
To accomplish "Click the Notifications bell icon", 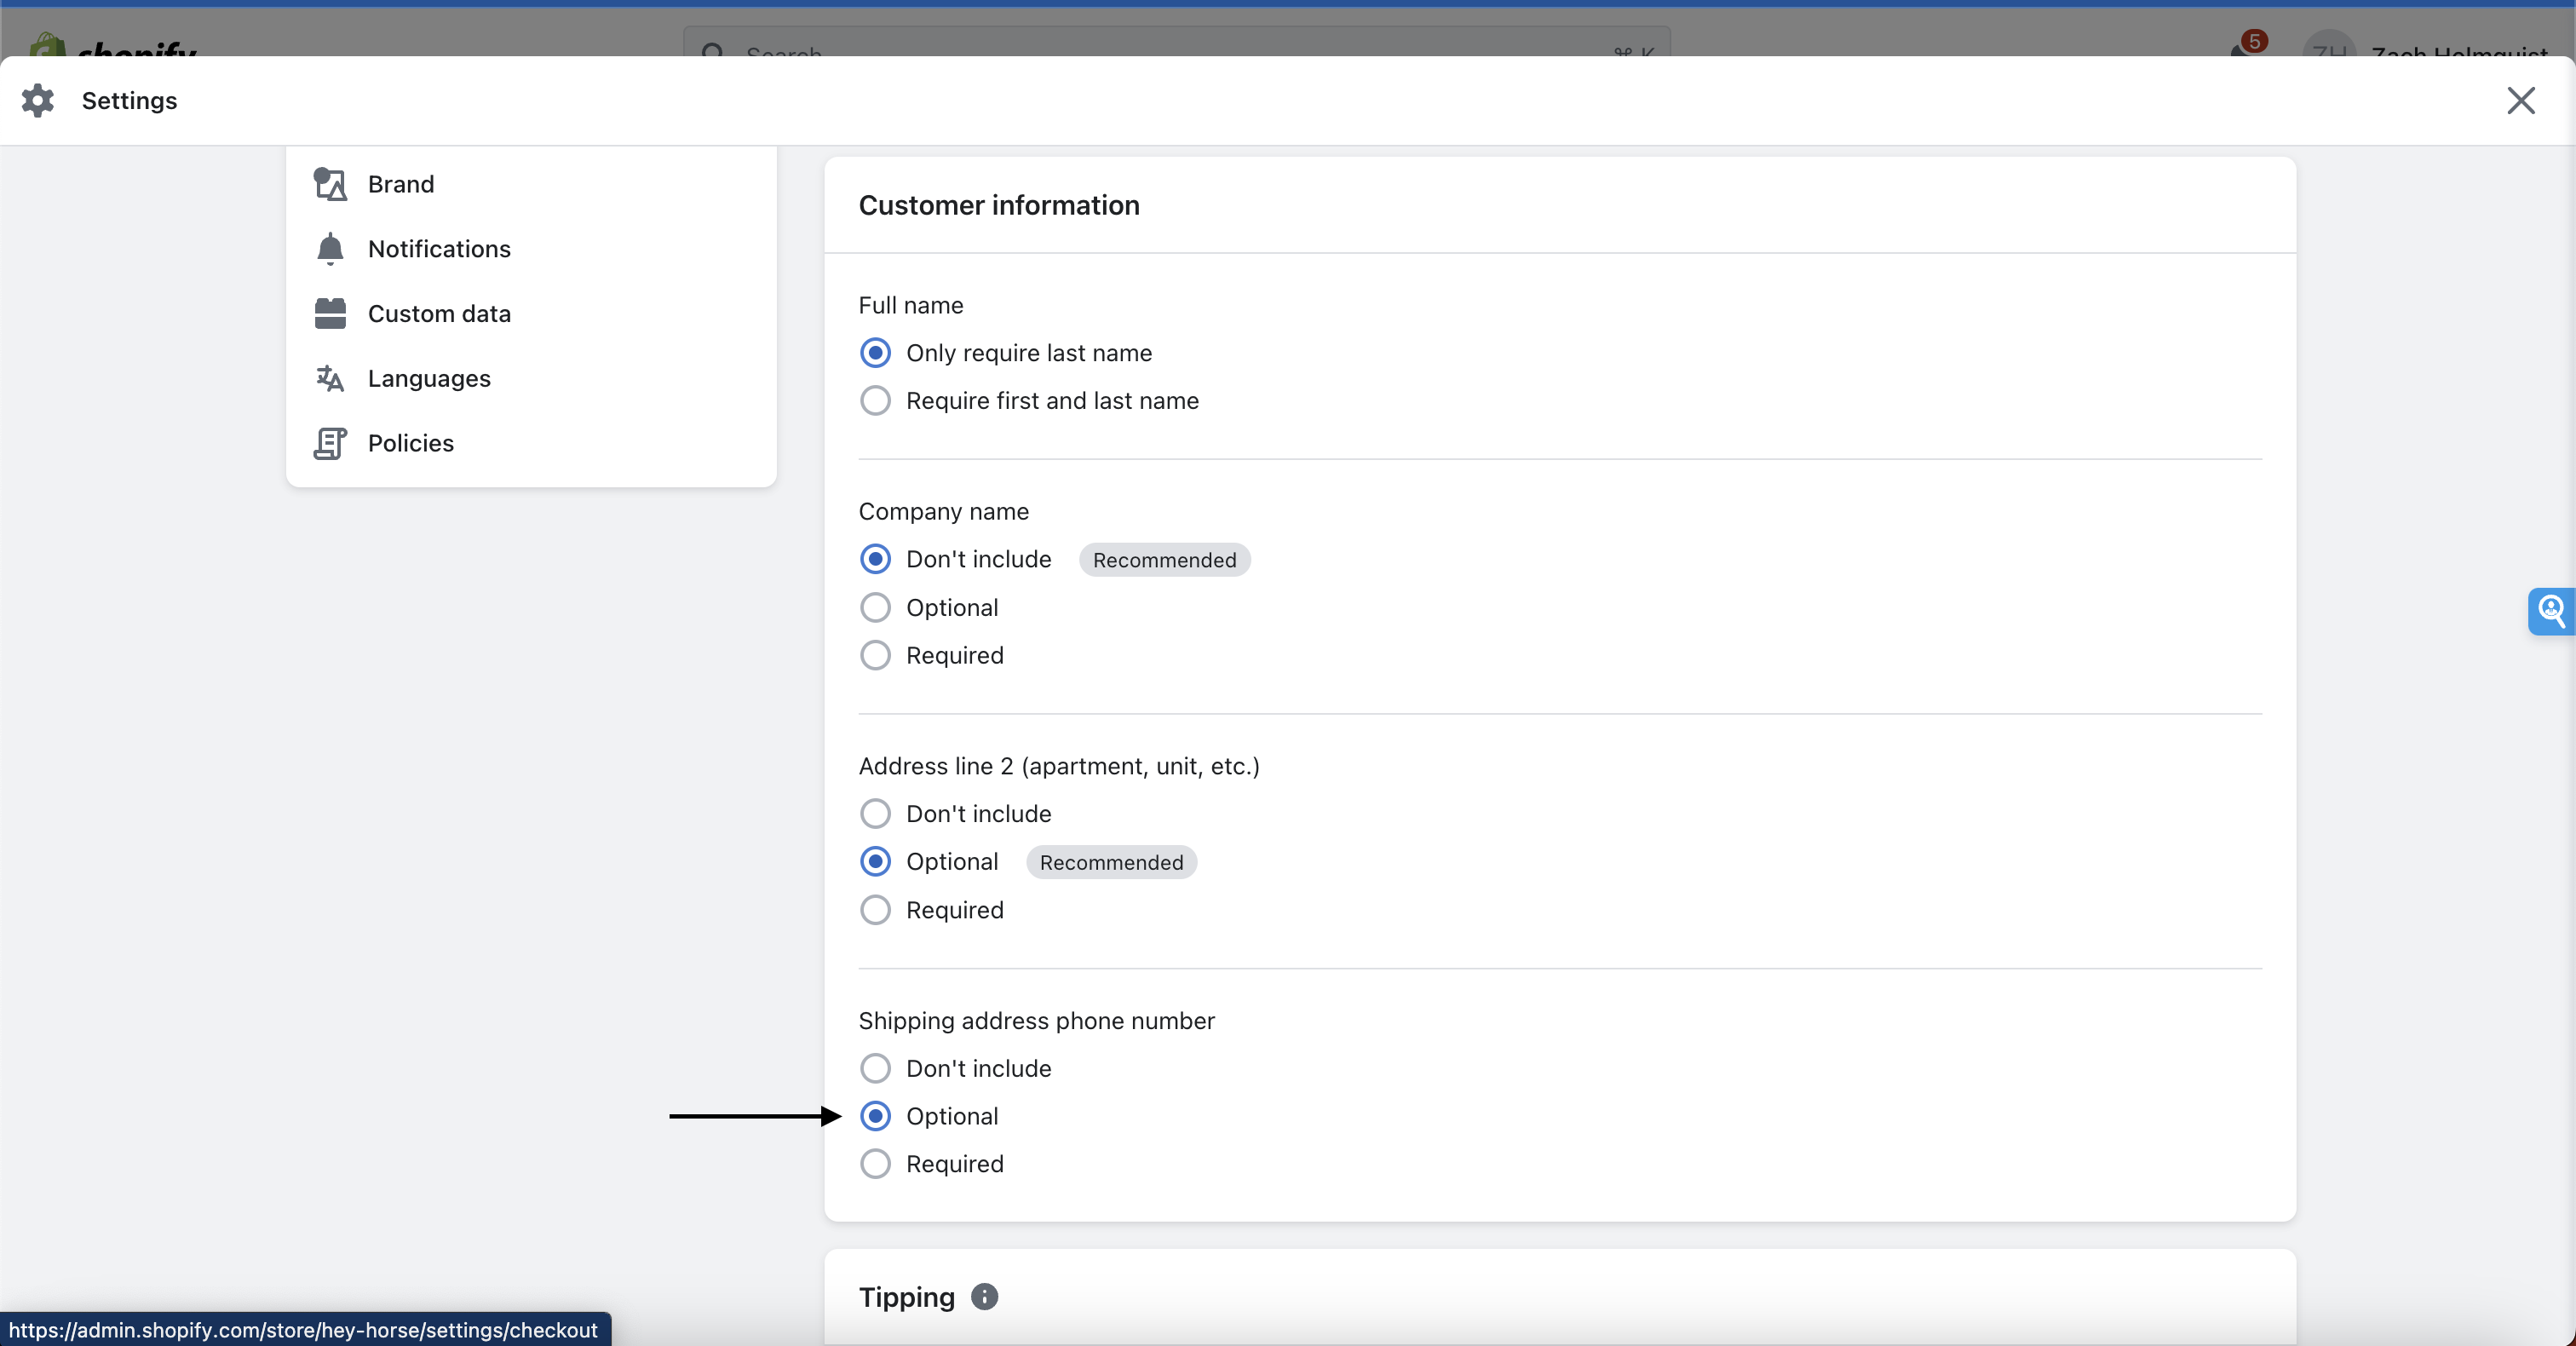I will pos(330,249).
